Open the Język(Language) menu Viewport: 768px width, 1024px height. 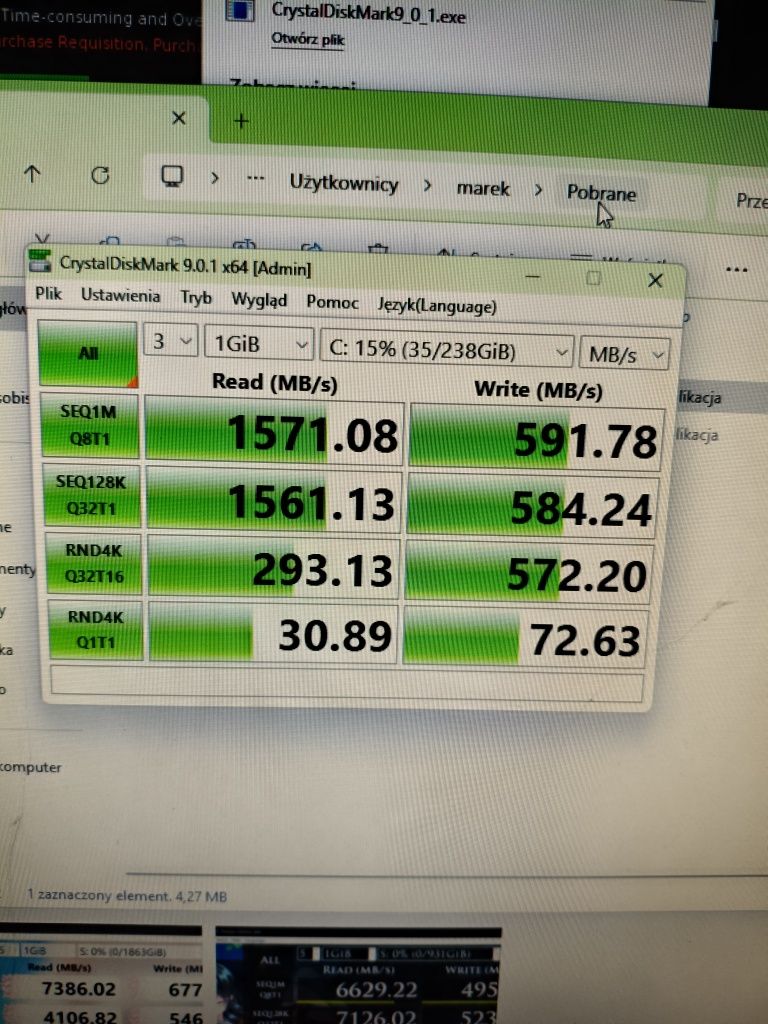436,306
